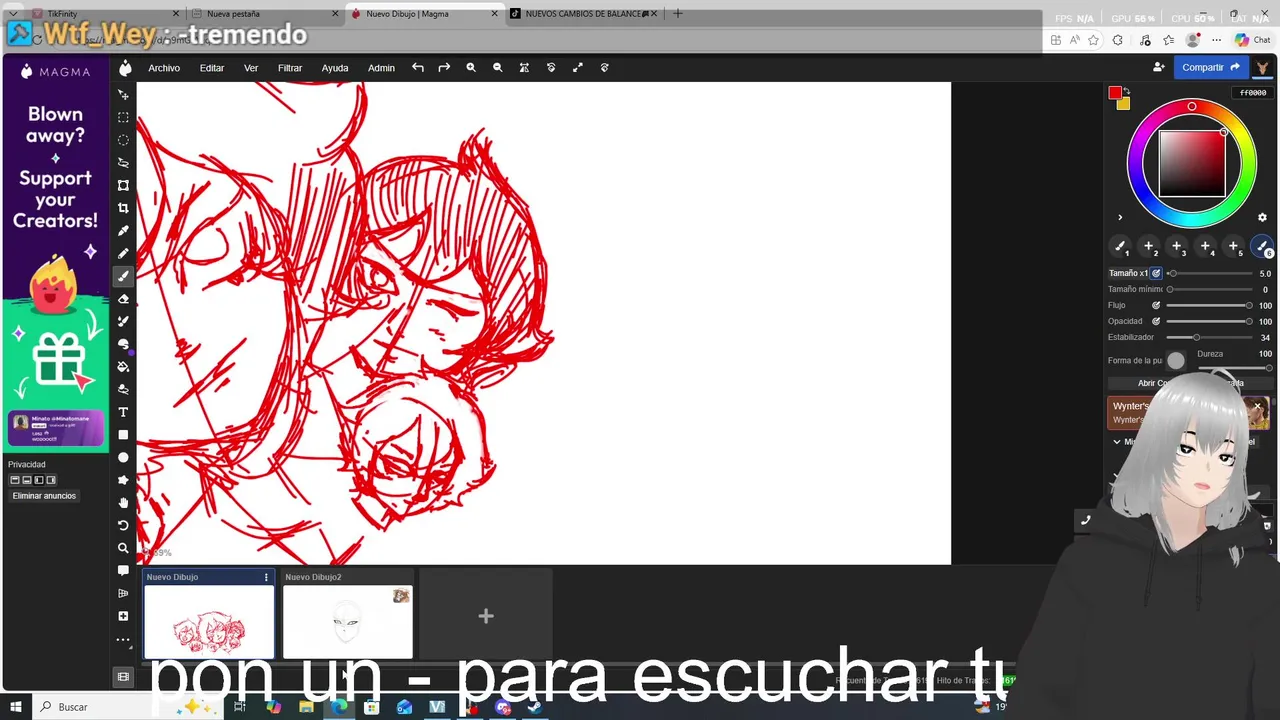Click the Redo arrow in top bar
Screen dimensions: 1280x720
tap(444, 68)
